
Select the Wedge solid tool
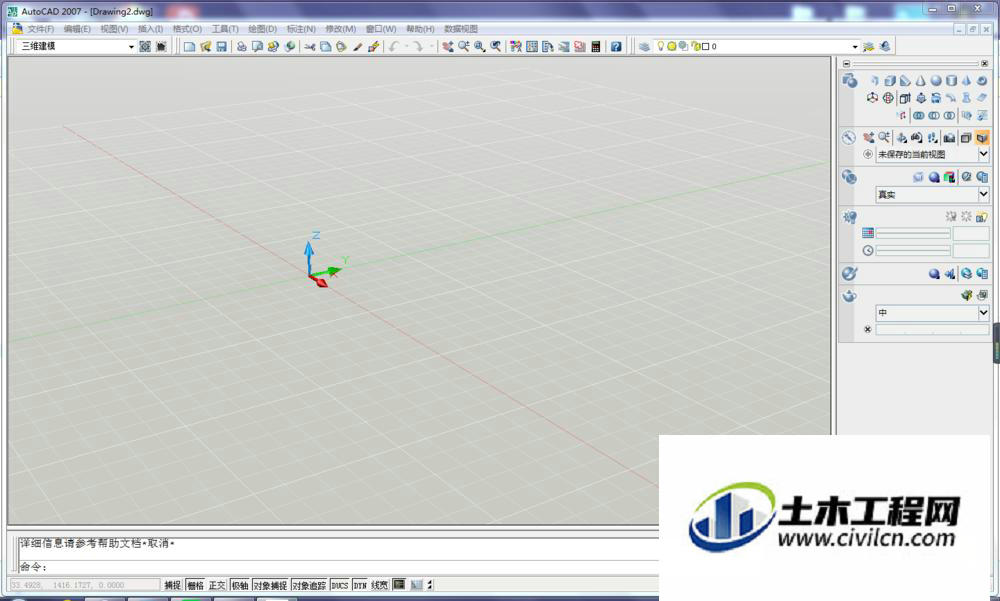pos(905,81)
